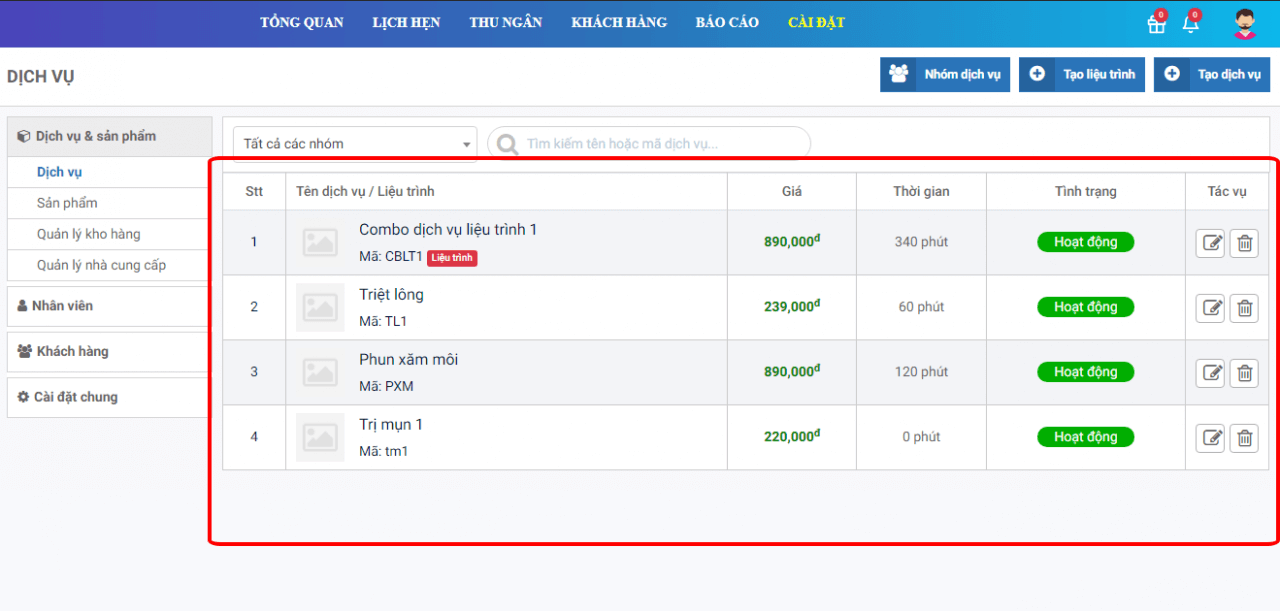The height and width of the screenshot is (611, 1280).
Task: Open the Tất cả các nhóm dropdown
Action: point(355,144)
